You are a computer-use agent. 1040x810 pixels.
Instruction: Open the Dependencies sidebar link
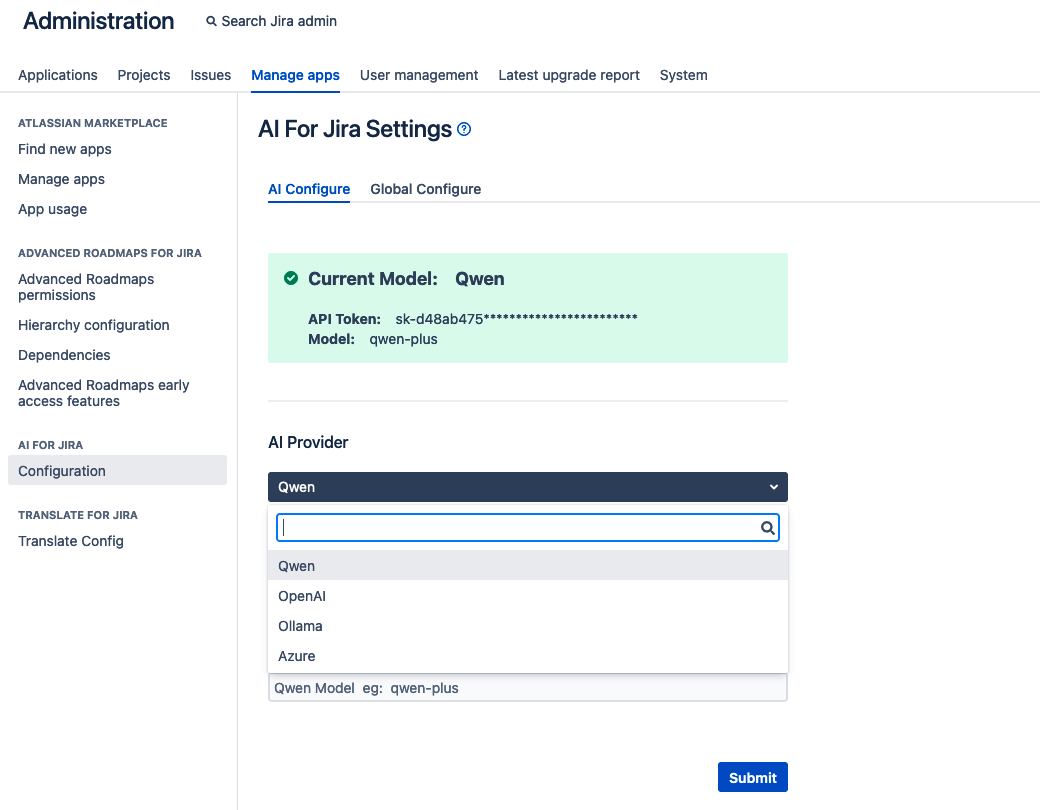(64, 355)
